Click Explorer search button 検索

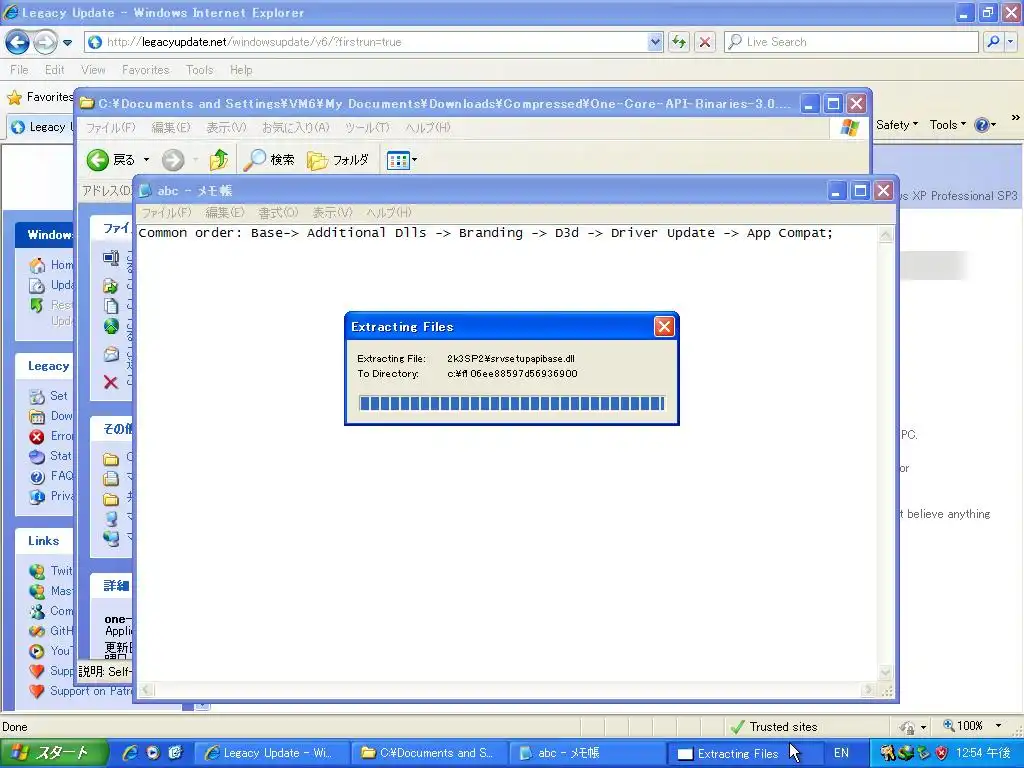pyautogui.click(x=269, y=160)
